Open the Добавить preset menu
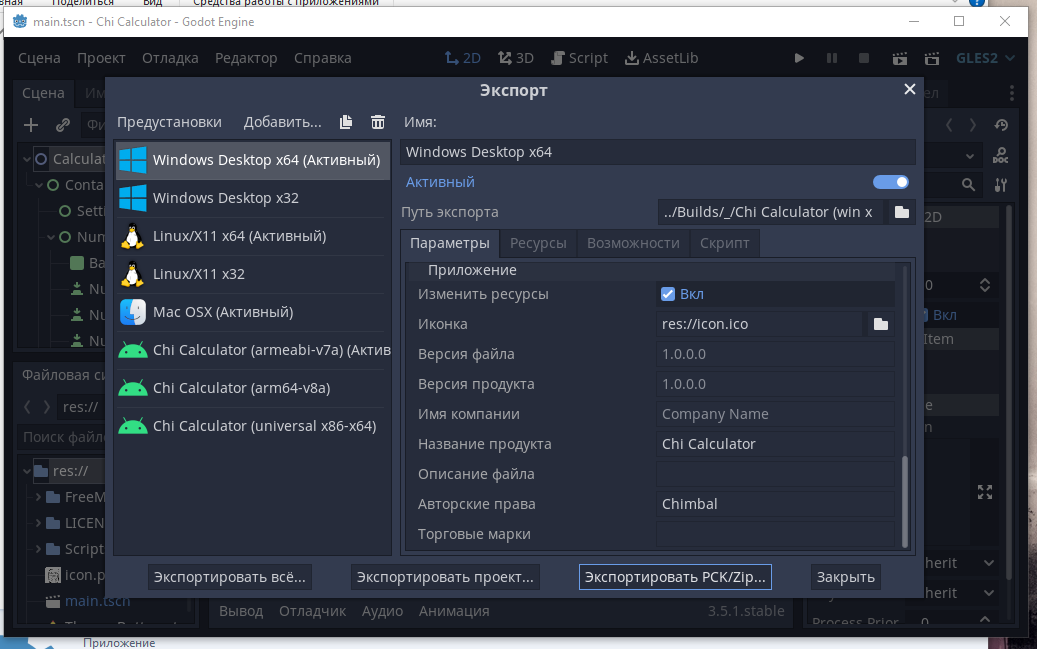 [x=282, y=122]
